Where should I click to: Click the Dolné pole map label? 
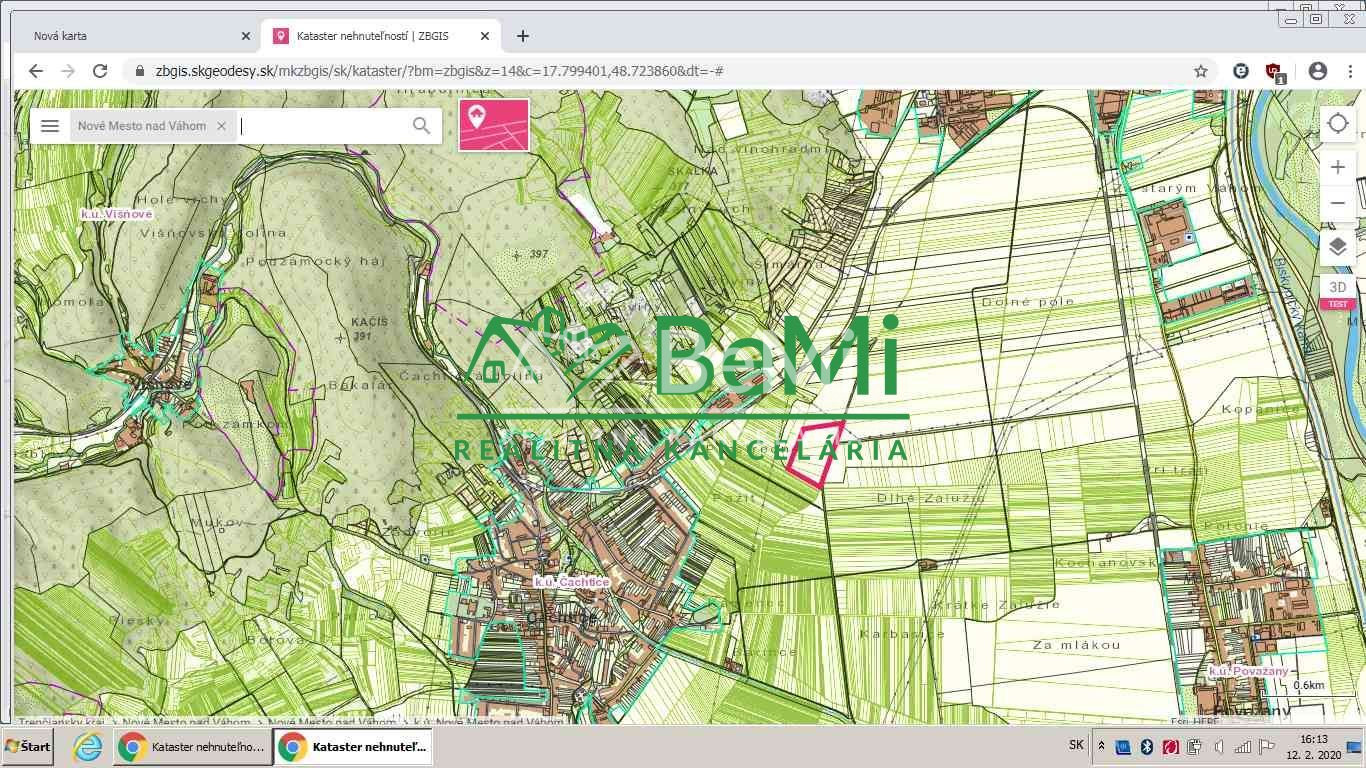1028,301
